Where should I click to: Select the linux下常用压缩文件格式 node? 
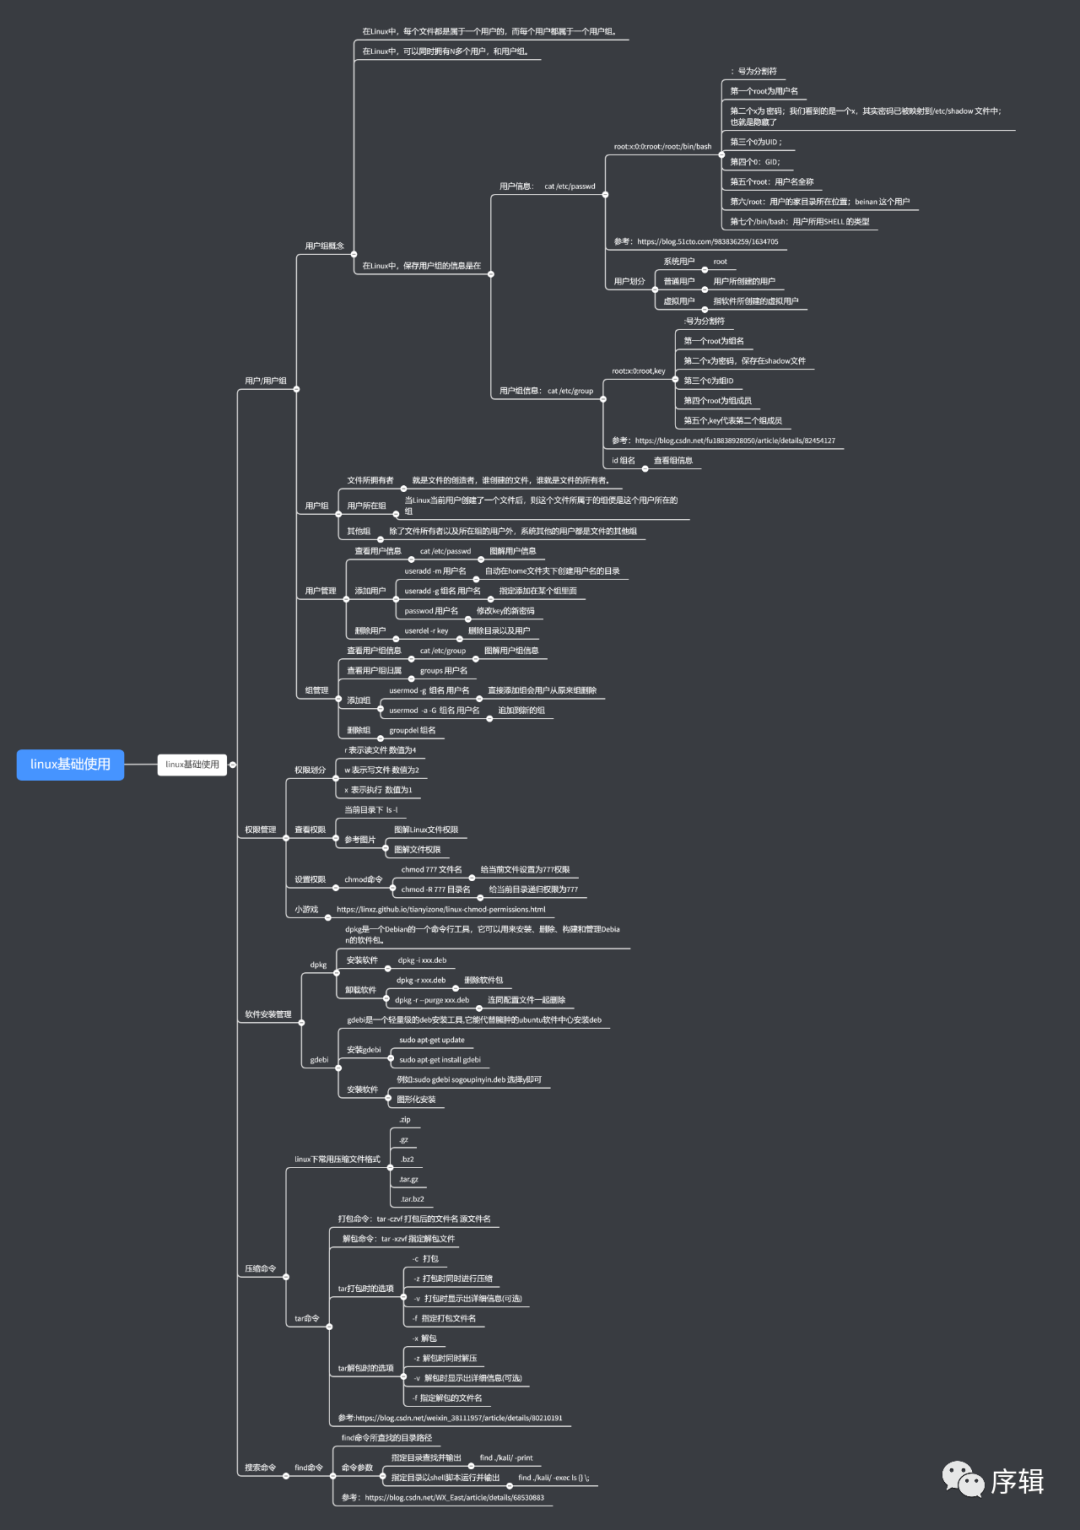[337, 1159]
